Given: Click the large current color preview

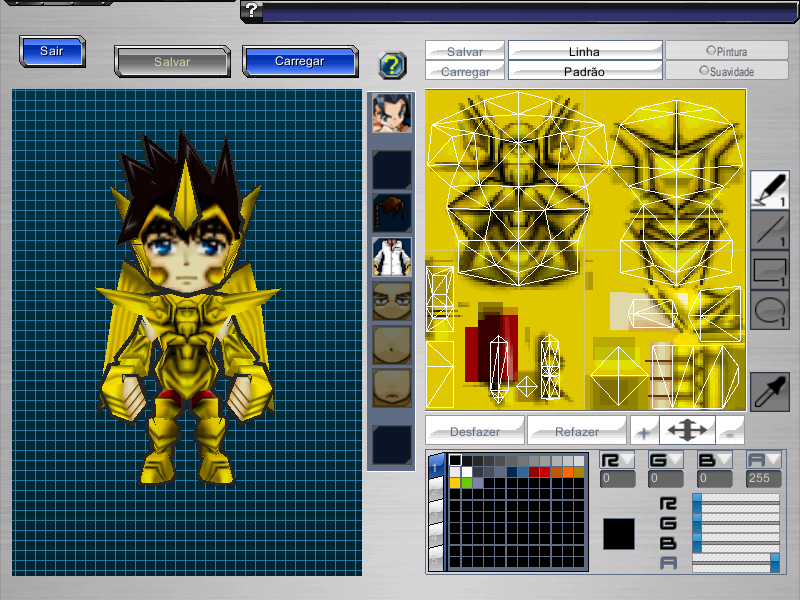Looking at the screenshot, I should click(619, 534).
